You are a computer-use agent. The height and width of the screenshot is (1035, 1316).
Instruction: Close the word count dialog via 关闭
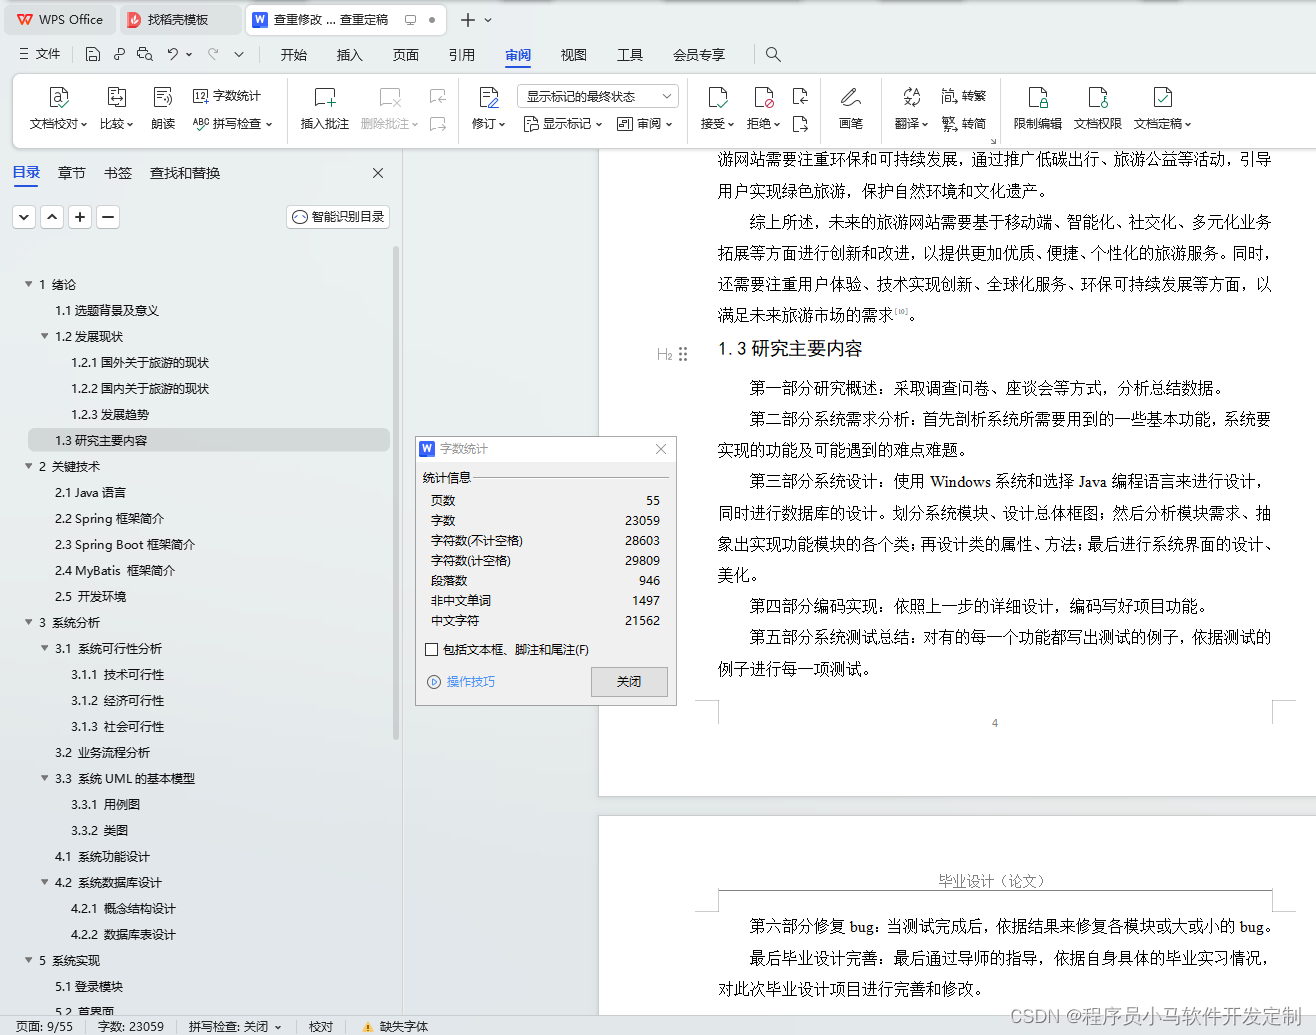pyautogui.click(x=629, y=680)
